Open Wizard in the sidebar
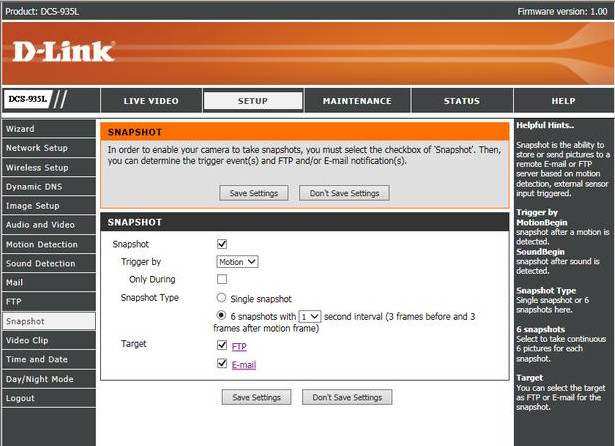The image size is (615, 446). (x=49, y=129)
